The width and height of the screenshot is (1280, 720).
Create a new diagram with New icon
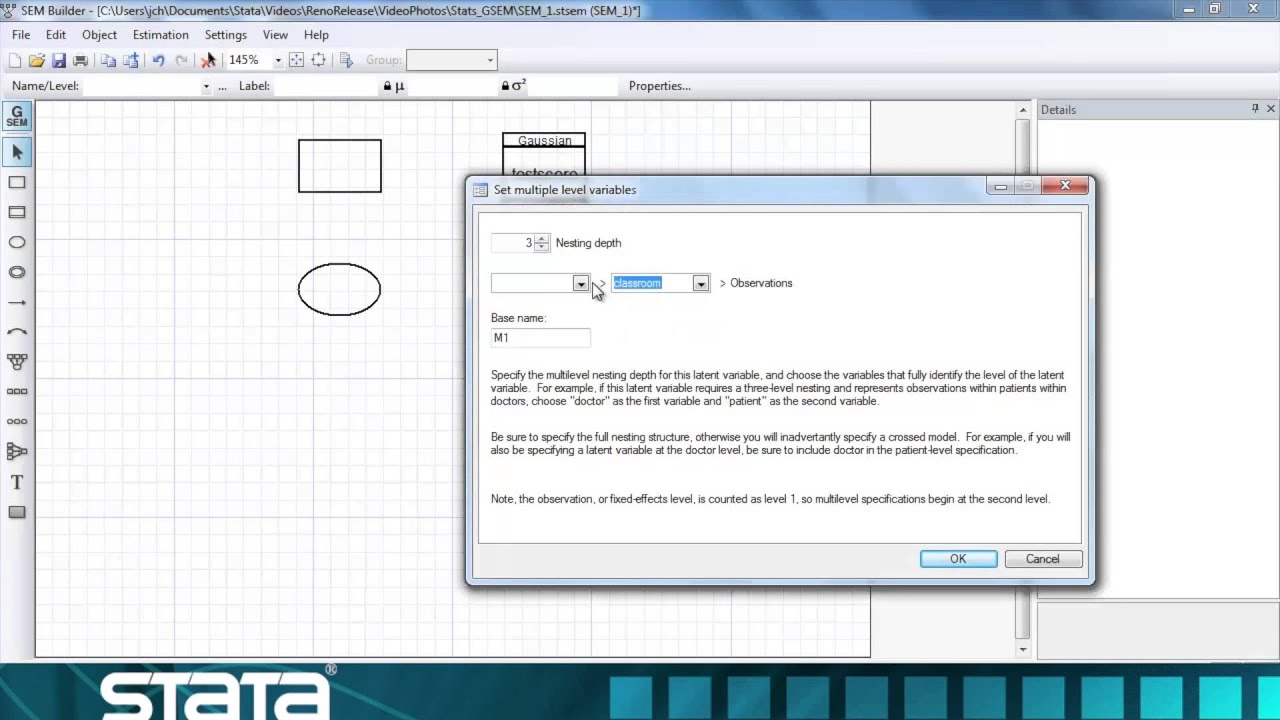pyautogui.click(x=15, y=60)
